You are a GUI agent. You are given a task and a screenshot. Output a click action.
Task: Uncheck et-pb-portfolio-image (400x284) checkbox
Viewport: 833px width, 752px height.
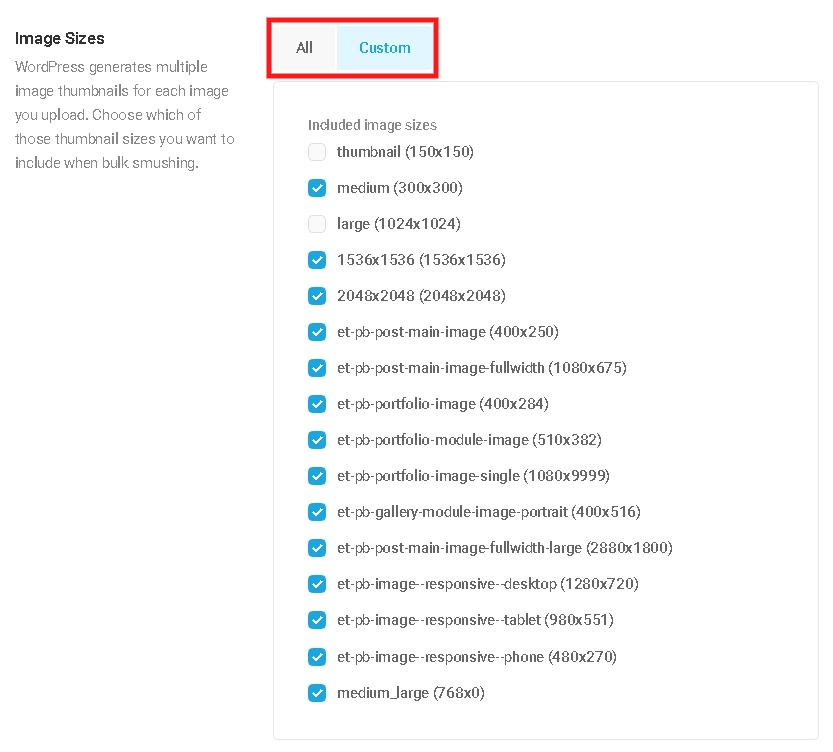click(317, 404)
